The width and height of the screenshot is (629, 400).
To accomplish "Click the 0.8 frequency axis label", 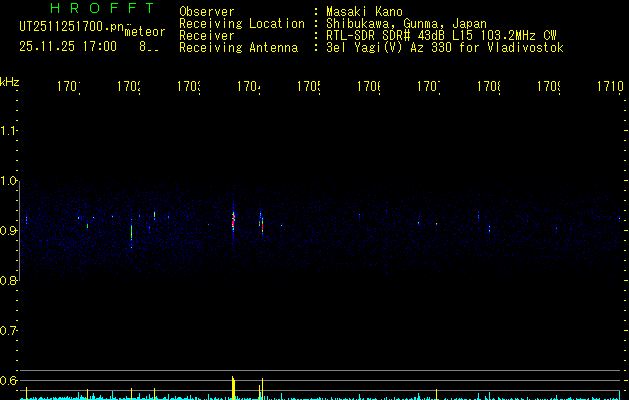I will click(8, 280).
